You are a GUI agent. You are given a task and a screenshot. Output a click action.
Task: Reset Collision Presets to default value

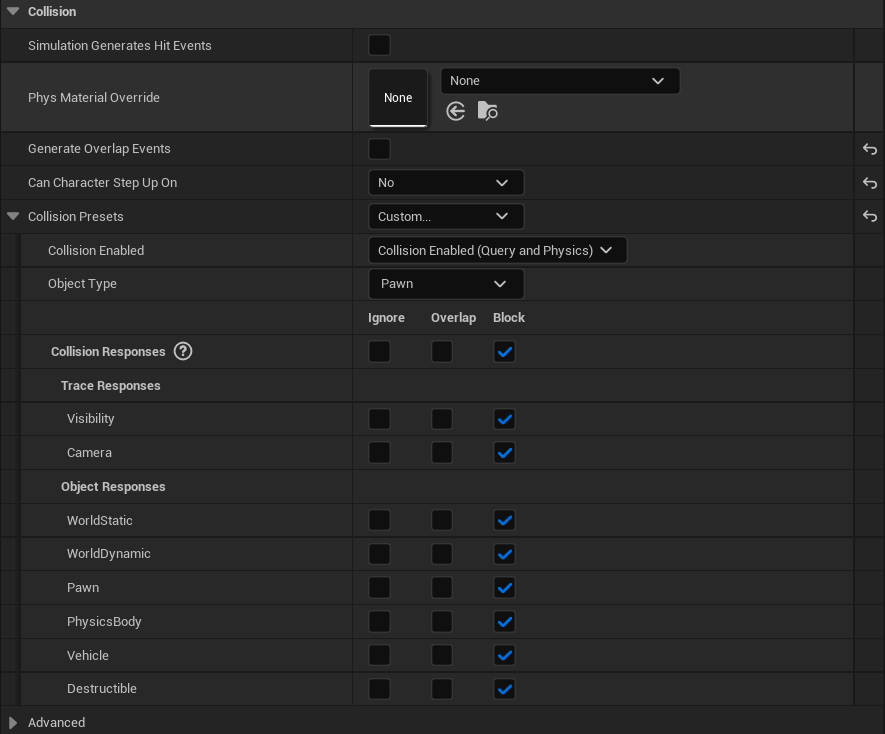click(869, 216)
